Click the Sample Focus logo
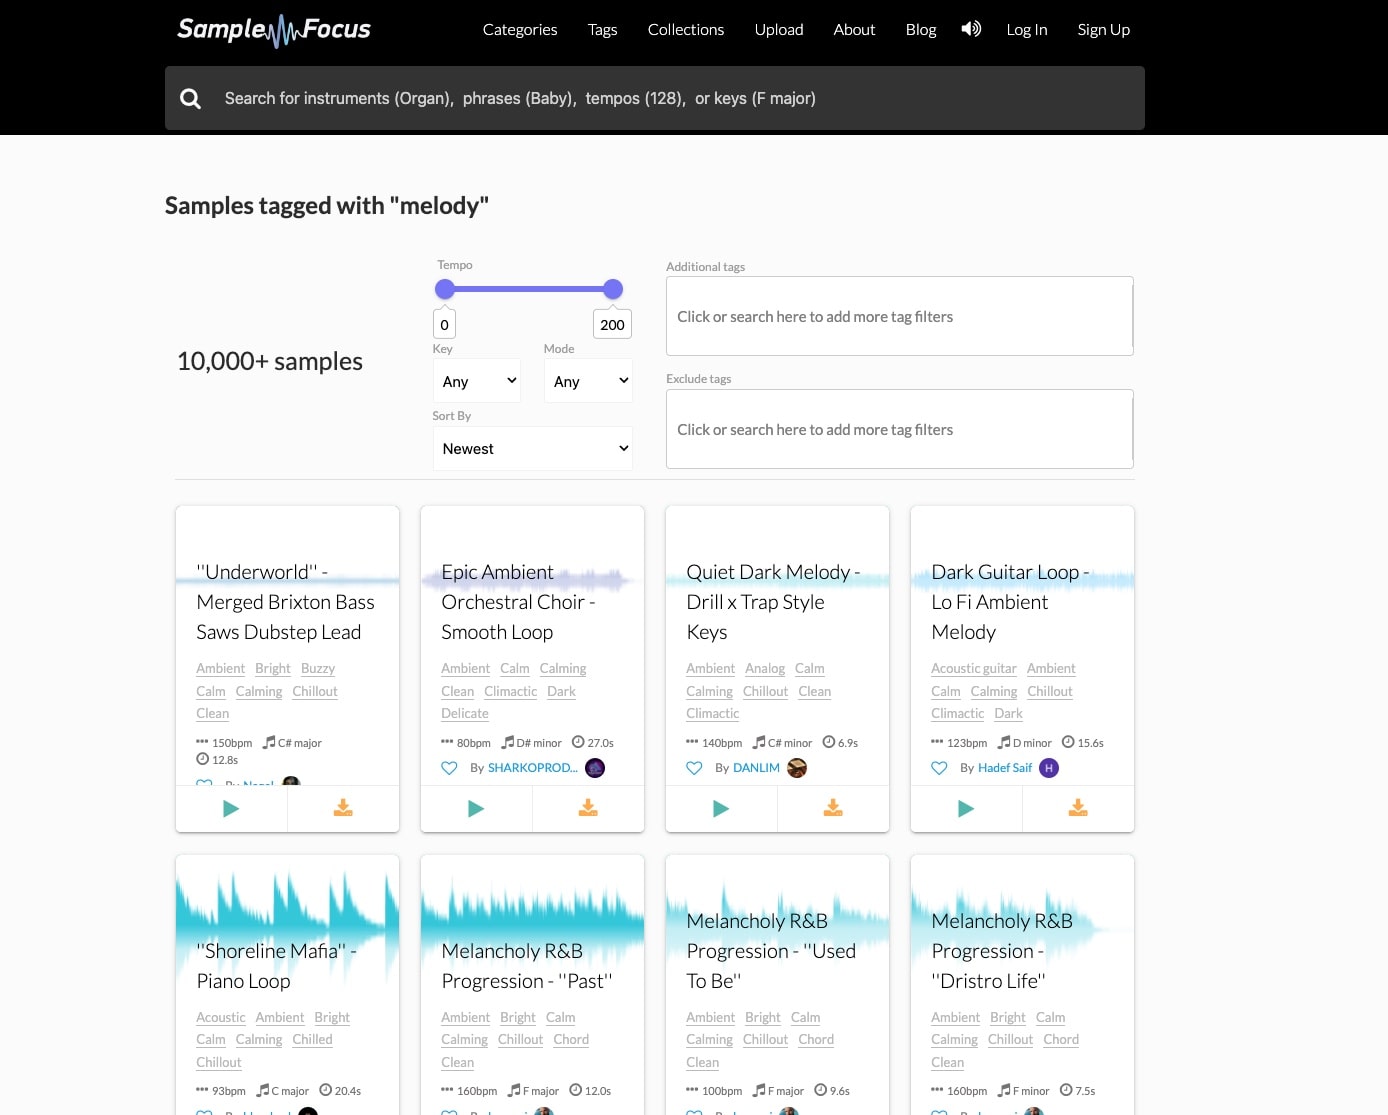Viewport: 1388px width, 1115px height. (x=274, y=30)
